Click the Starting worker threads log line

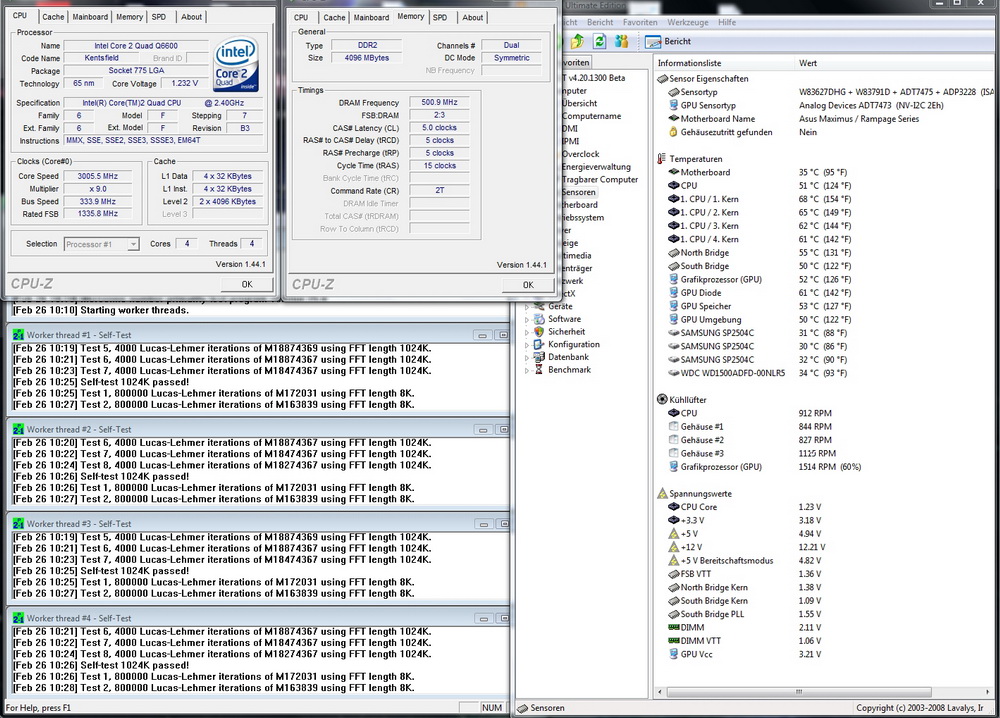[101, 311]
